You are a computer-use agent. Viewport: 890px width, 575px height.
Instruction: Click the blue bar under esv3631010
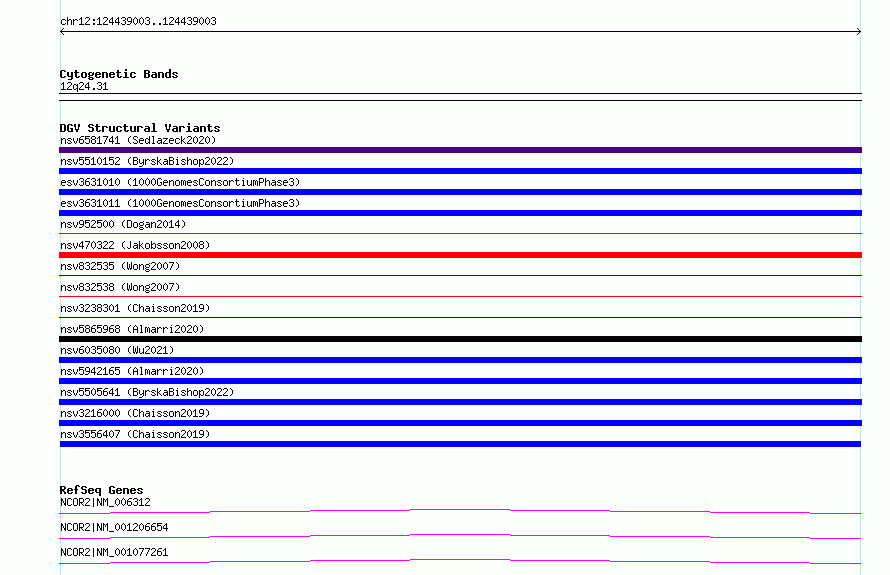(x=460, y=192)
